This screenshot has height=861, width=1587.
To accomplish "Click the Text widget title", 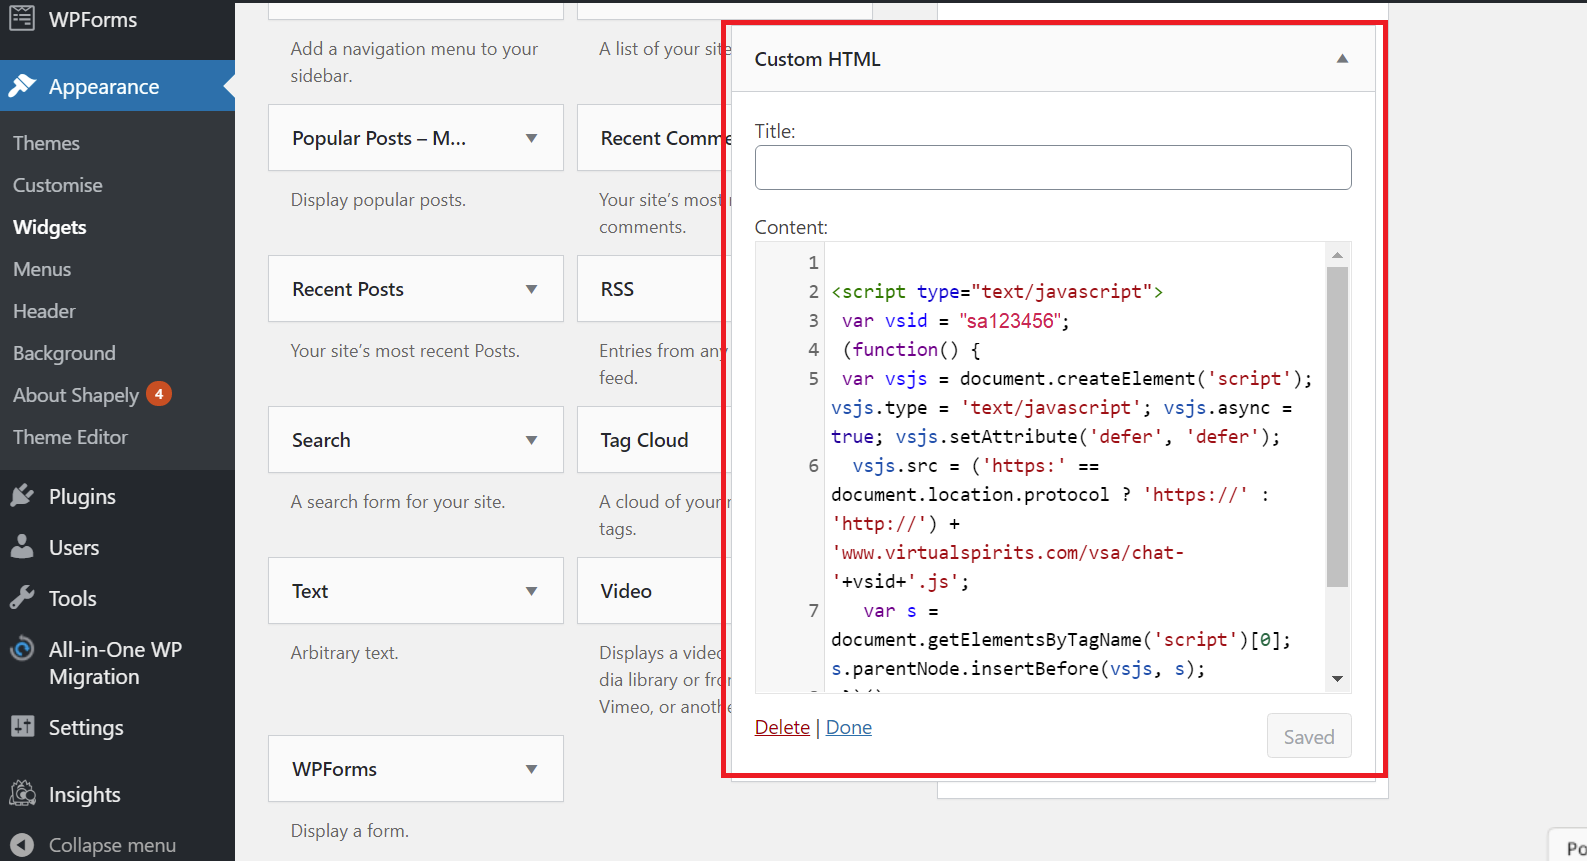I will pyautogui.click(x=310, y=591).
